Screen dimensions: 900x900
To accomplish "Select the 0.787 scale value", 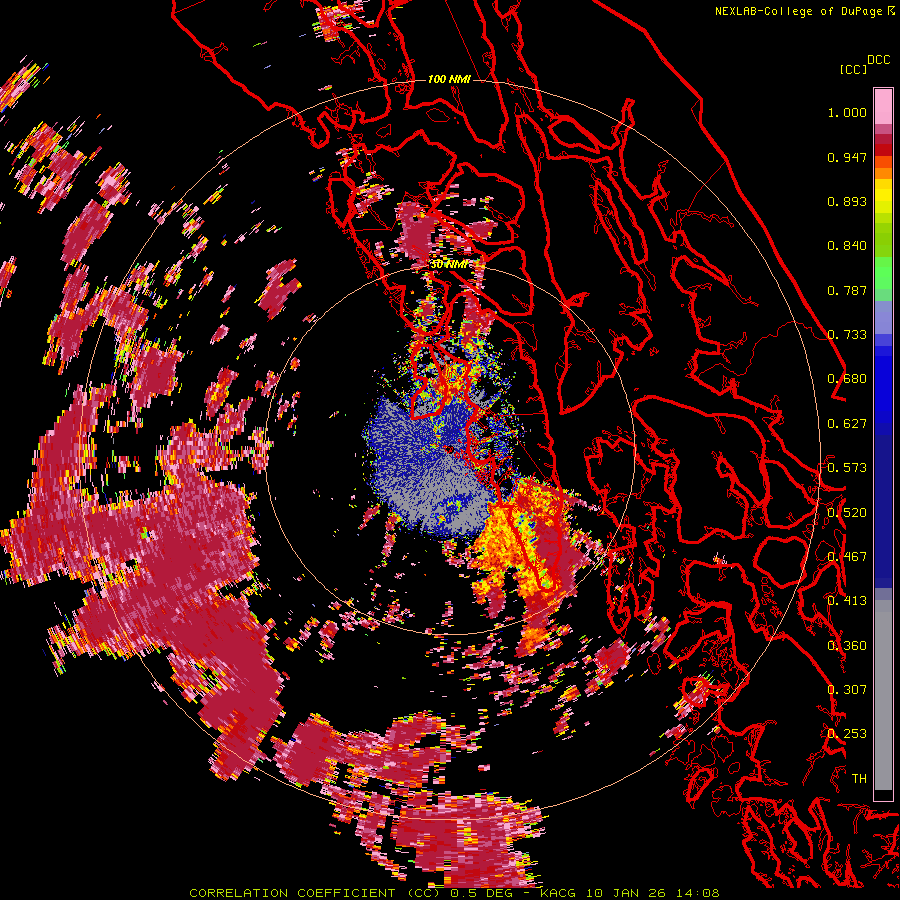I will coord(847,290).
